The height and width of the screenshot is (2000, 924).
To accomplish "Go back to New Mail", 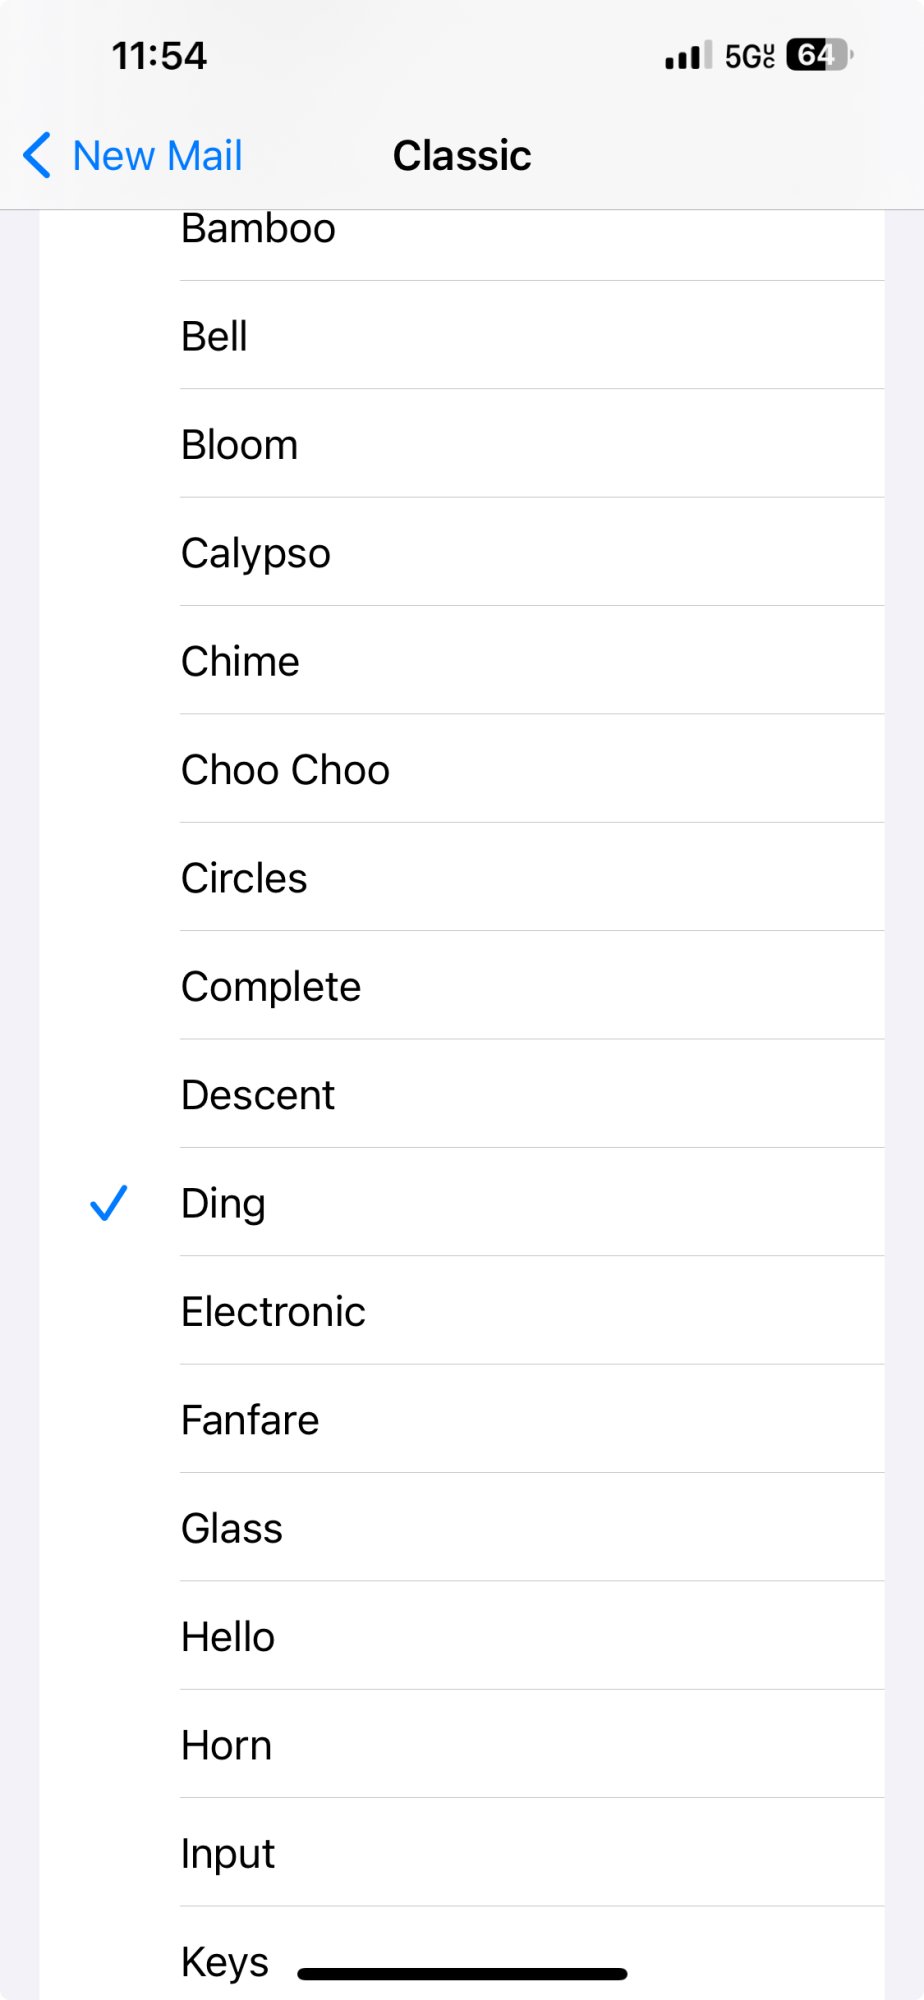I will pos(157,156).
